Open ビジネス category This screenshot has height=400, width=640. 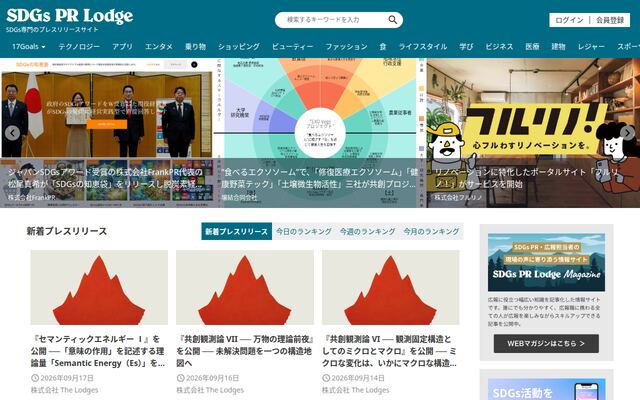(x=499, y=47)
